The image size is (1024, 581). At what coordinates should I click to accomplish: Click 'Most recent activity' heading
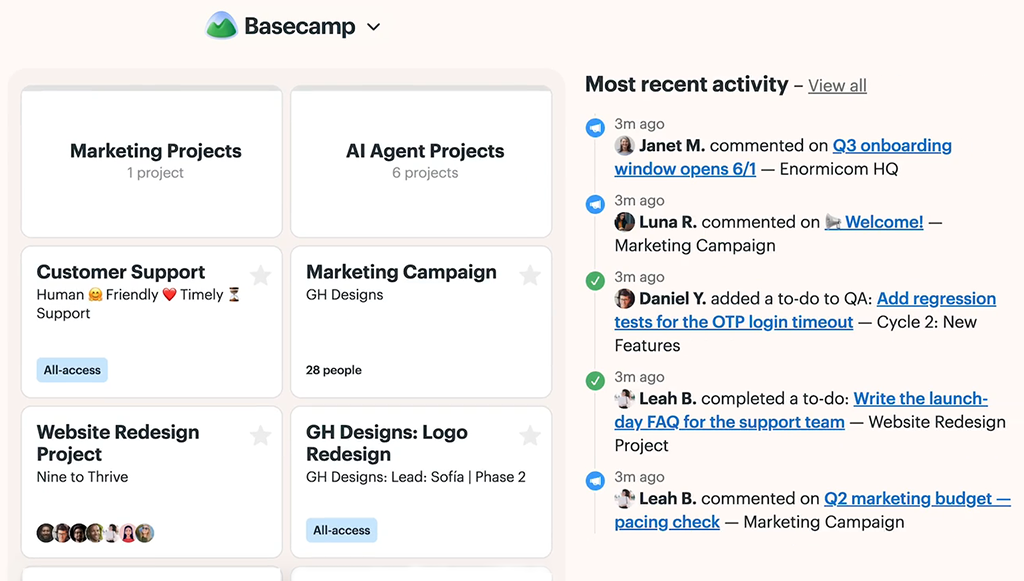pyautogui.click(x=686, y=84)
